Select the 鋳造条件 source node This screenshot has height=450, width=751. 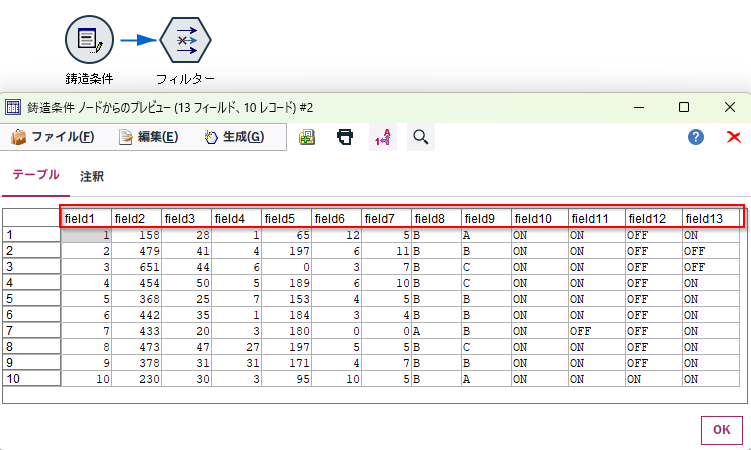90,40
